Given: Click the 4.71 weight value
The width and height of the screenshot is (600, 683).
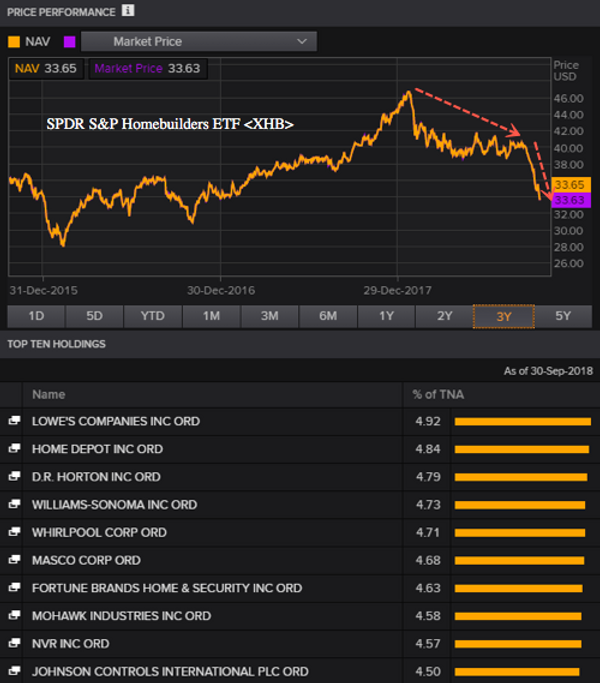Looking at the screenshot, I should tap(428, 533).
